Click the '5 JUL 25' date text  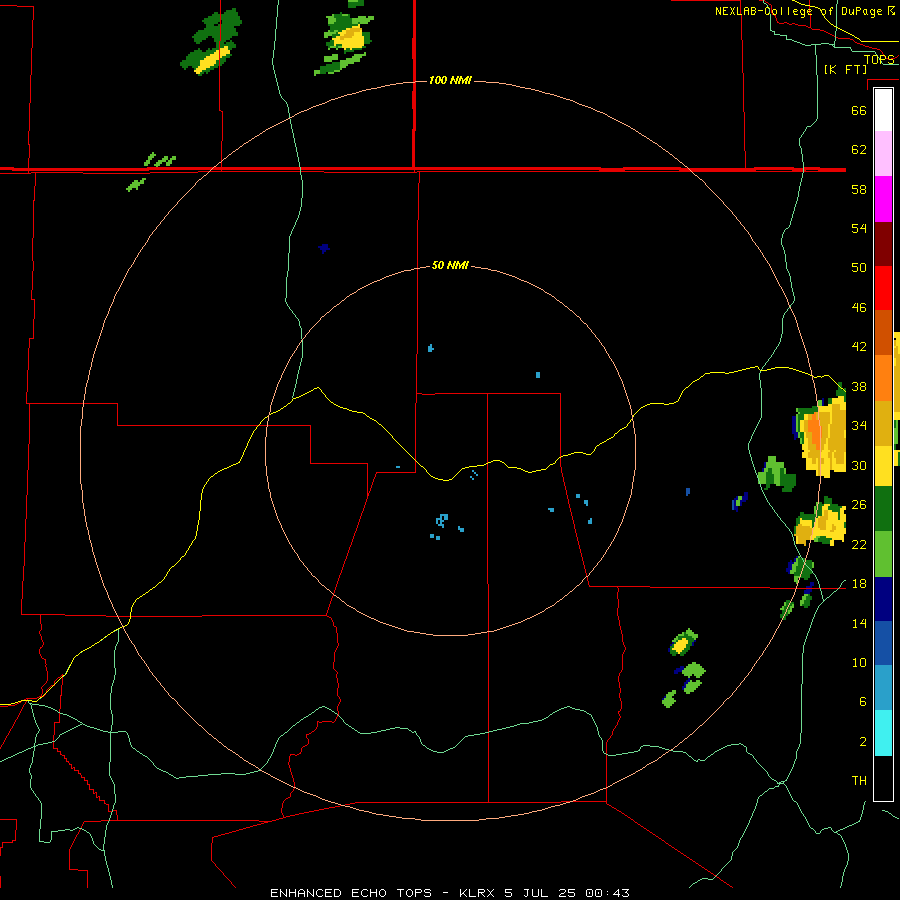(x=542, y=893)
